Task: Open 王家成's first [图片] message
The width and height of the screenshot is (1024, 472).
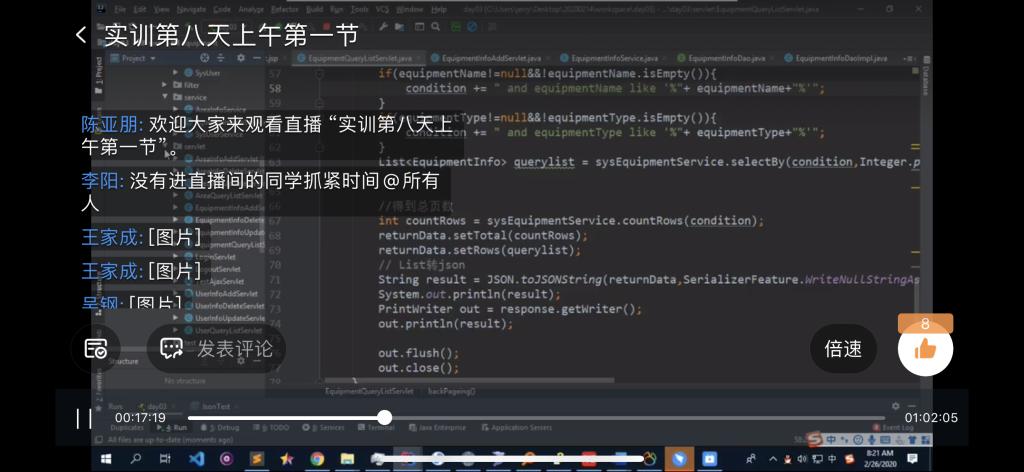Action: (174, 238)
